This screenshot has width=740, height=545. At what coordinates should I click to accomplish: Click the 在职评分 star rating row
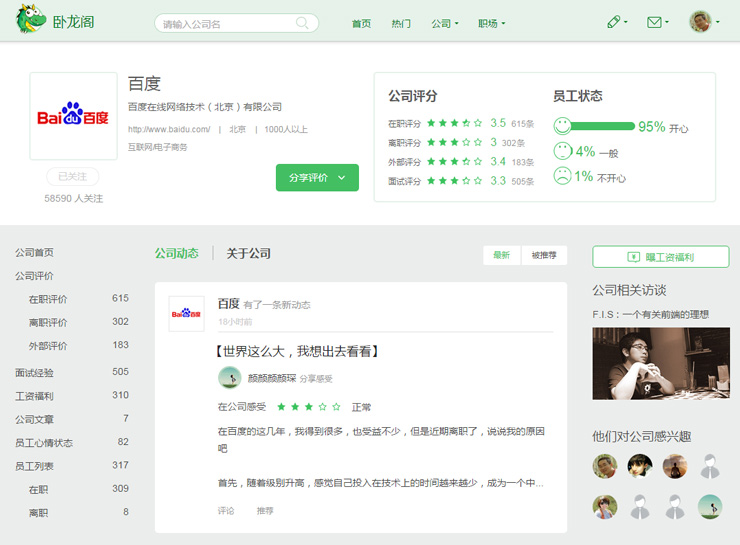[454, 123]
